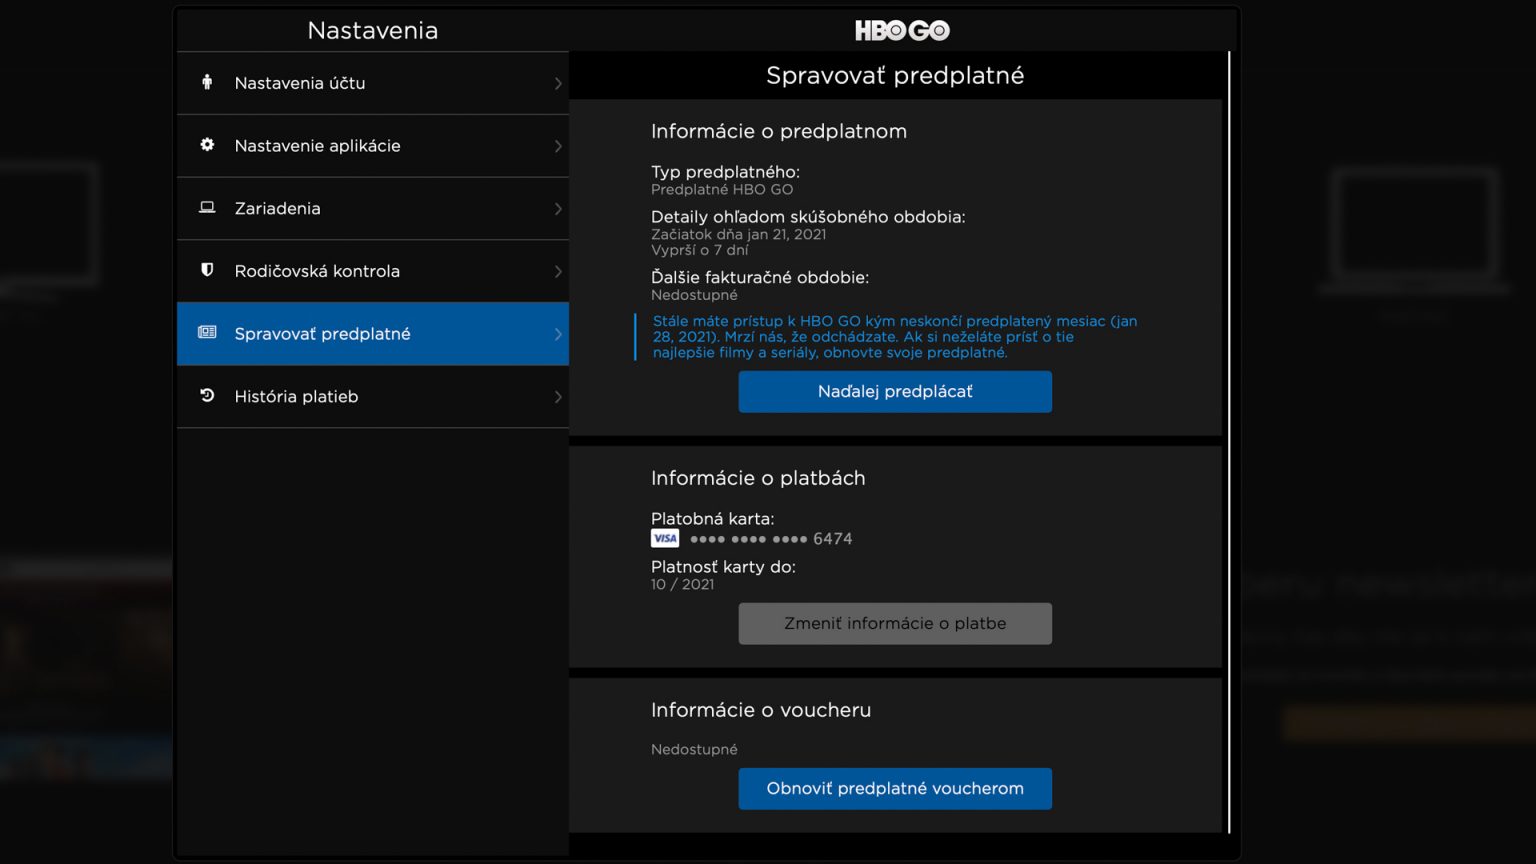Click Informácie o platbách heading
This screenshot has width=1536, height=864.
click(x=758, y=478)
